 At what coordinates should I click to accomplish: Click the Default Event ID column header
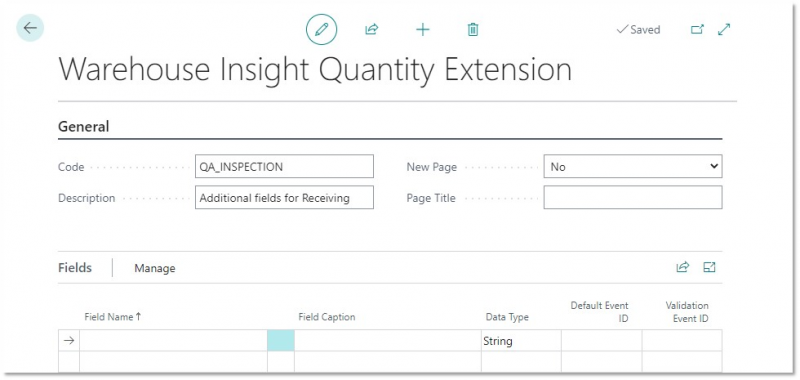(599, 312)
